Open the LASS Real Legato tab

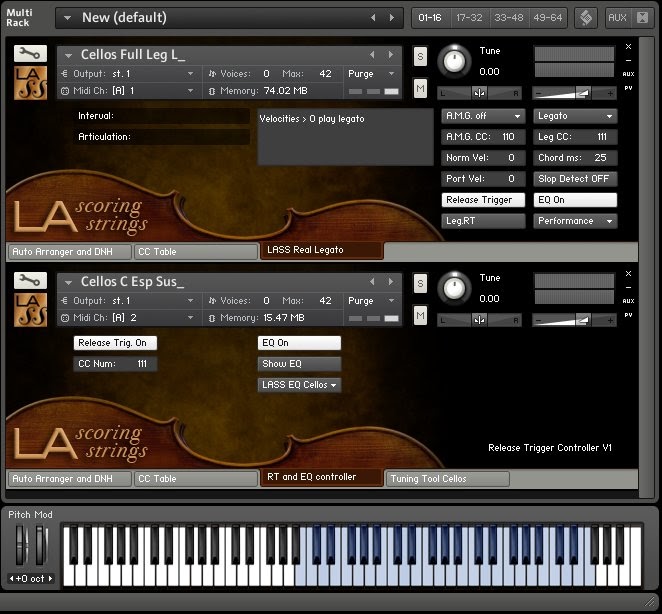pyautogui.click(x=322, y=250)
